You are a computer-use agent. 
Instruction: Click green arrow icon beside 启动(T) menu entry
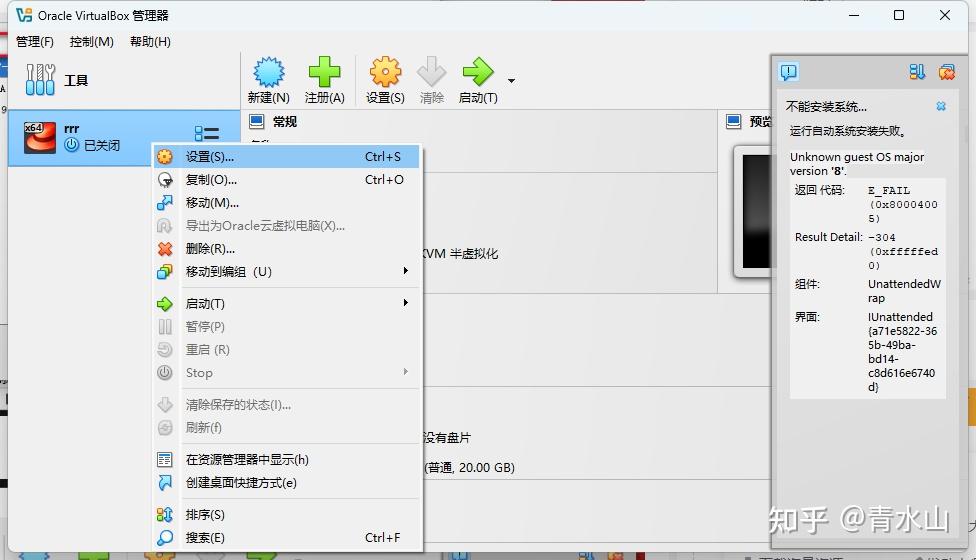165,304
